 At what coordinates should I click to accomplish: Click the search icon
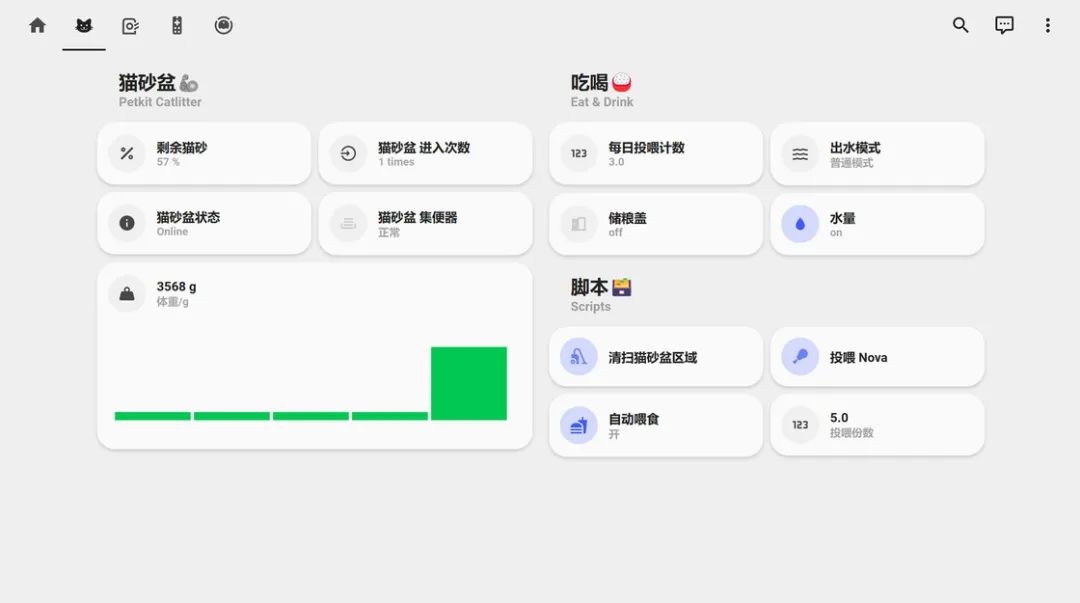960,26
